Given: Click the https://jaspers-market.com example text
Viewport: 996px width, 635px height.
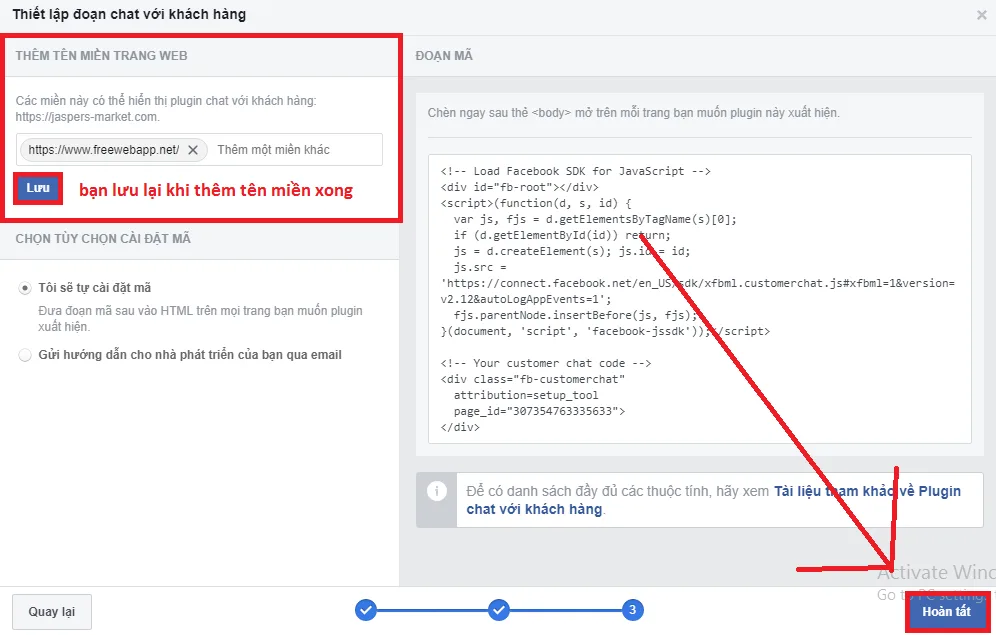Looking at the screenshot, I should 88,117.
